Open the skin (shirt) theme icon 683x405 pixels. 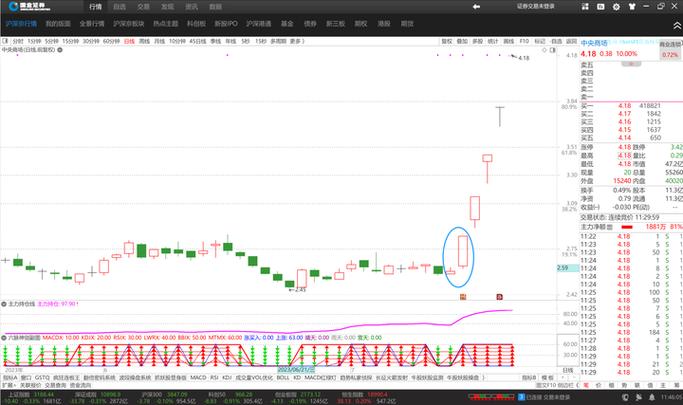632,7
